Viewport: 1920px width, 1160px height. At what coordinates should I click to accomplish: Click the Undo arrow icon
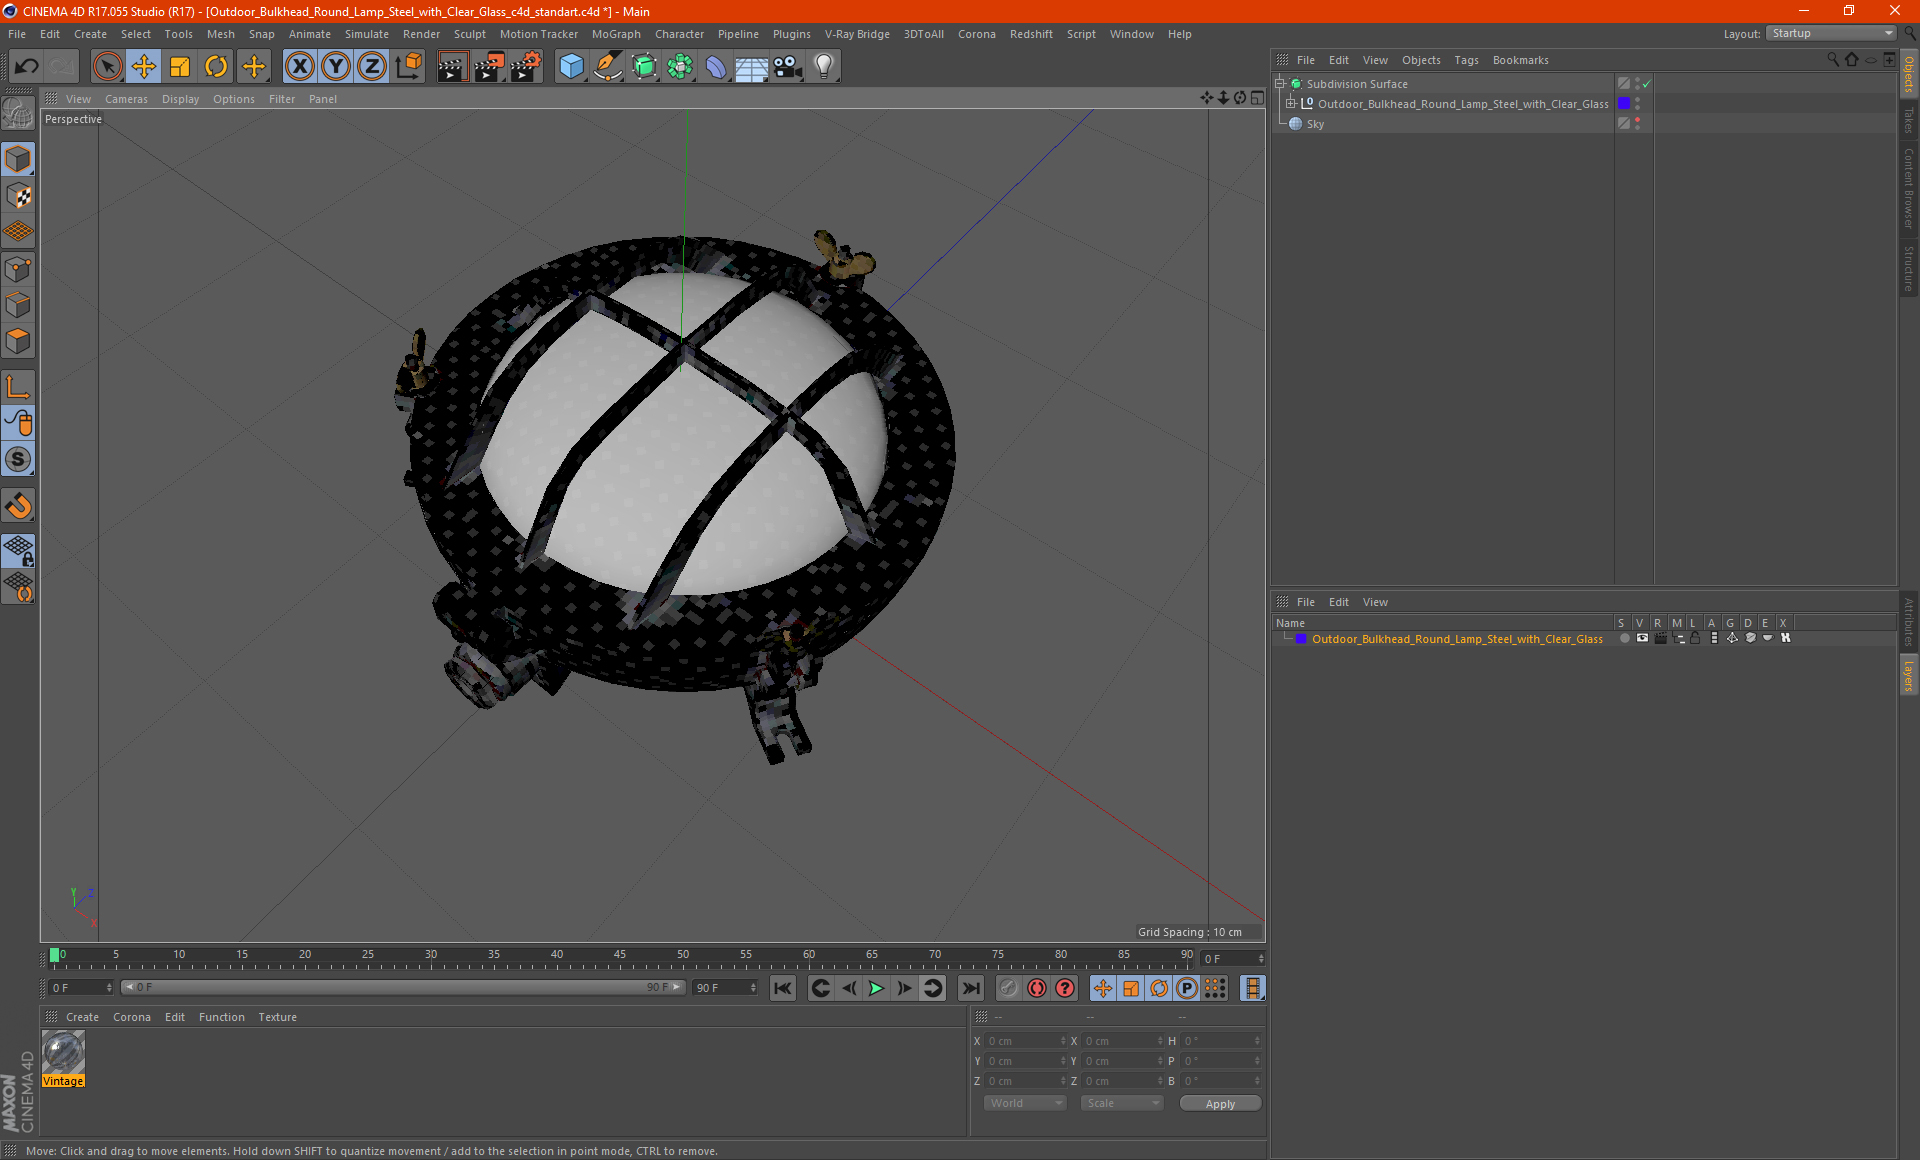[x=27, y=67]
